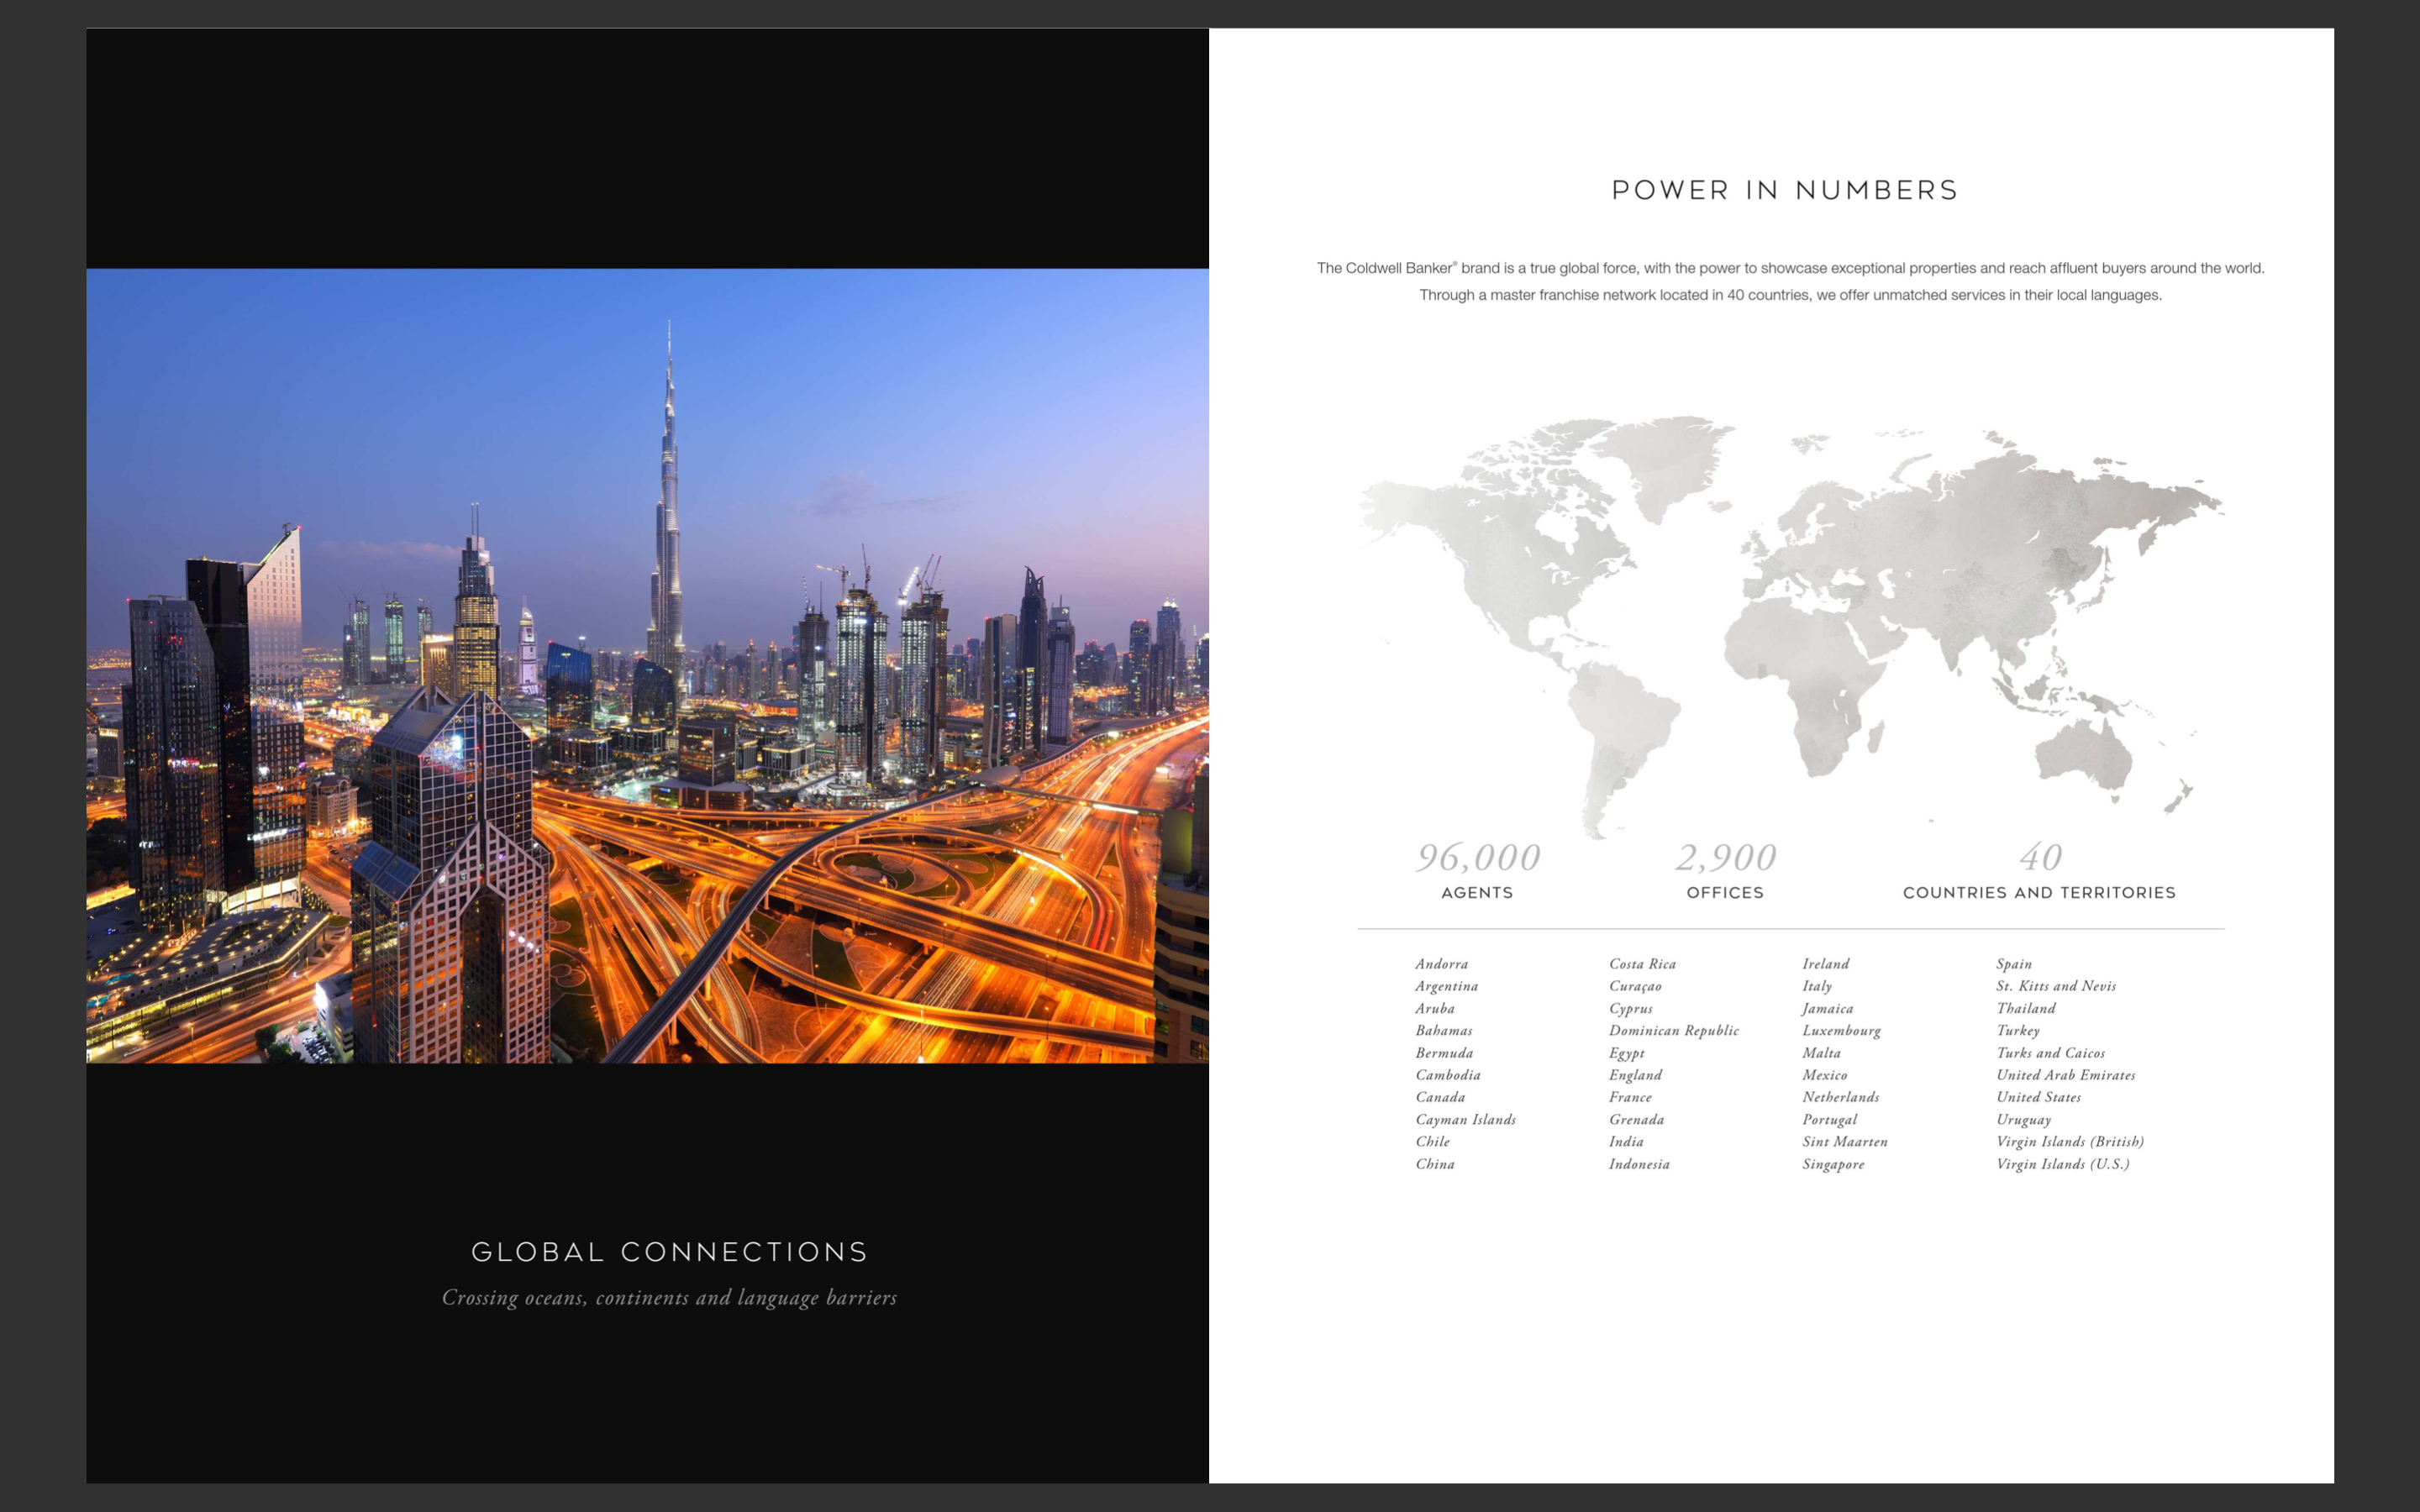2420x1512 pixels.
Task: Select the 2,900 offices figure
Action: tap(1725, 857)
